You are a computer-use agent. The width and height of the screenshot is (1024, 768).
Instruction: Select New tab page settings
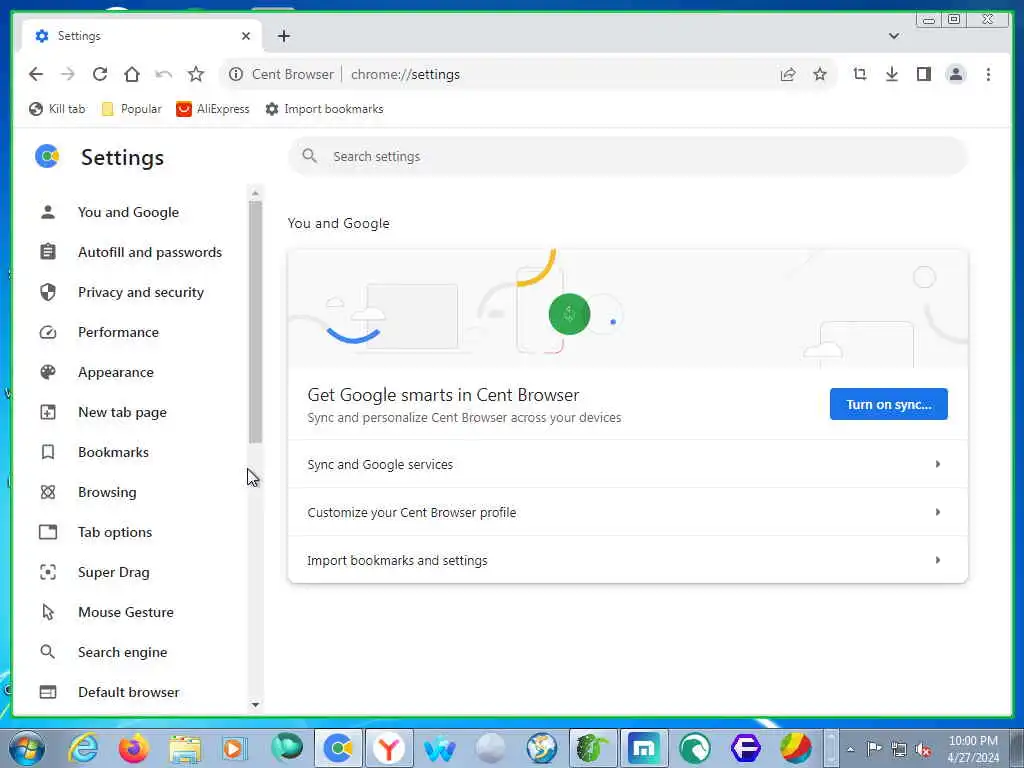[x=122, y=412]
